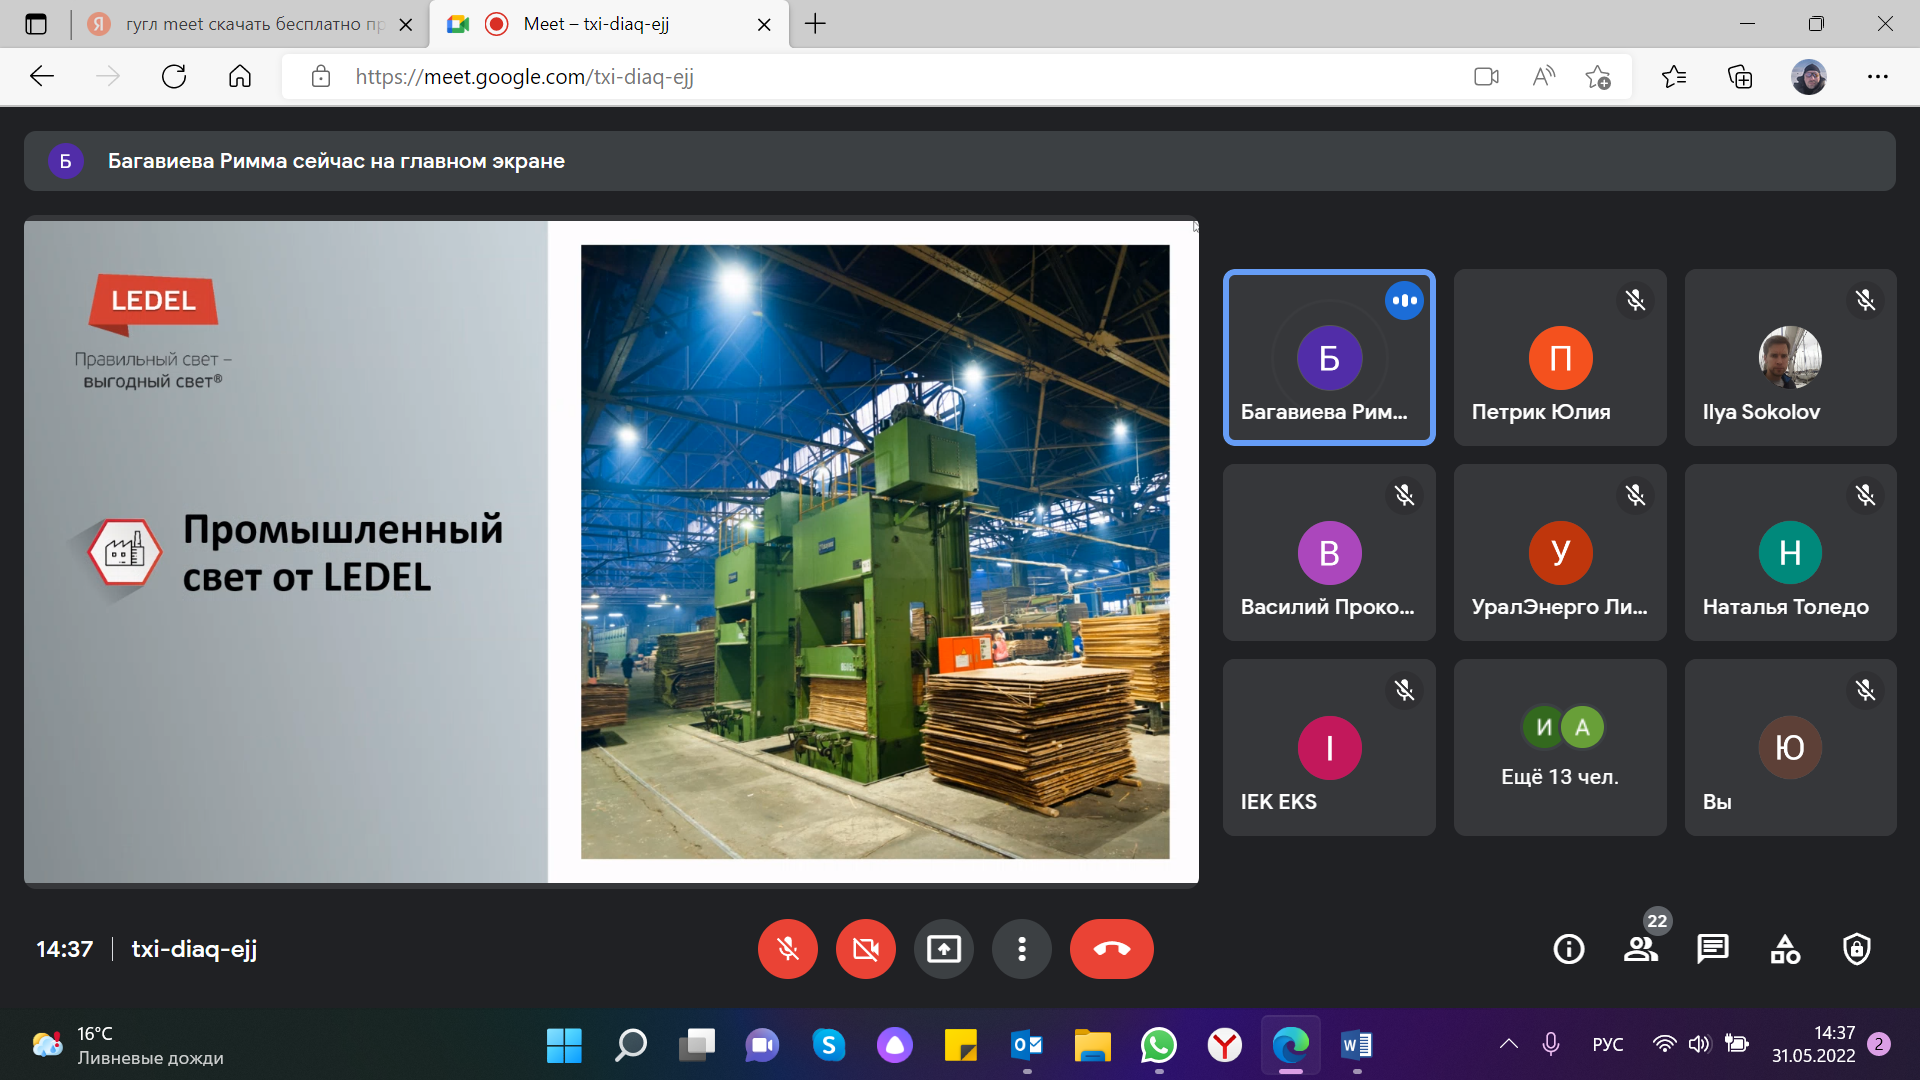Select Багавиева Римма participant tile
1920x1080 pixels.
(x=1328, y=358)
